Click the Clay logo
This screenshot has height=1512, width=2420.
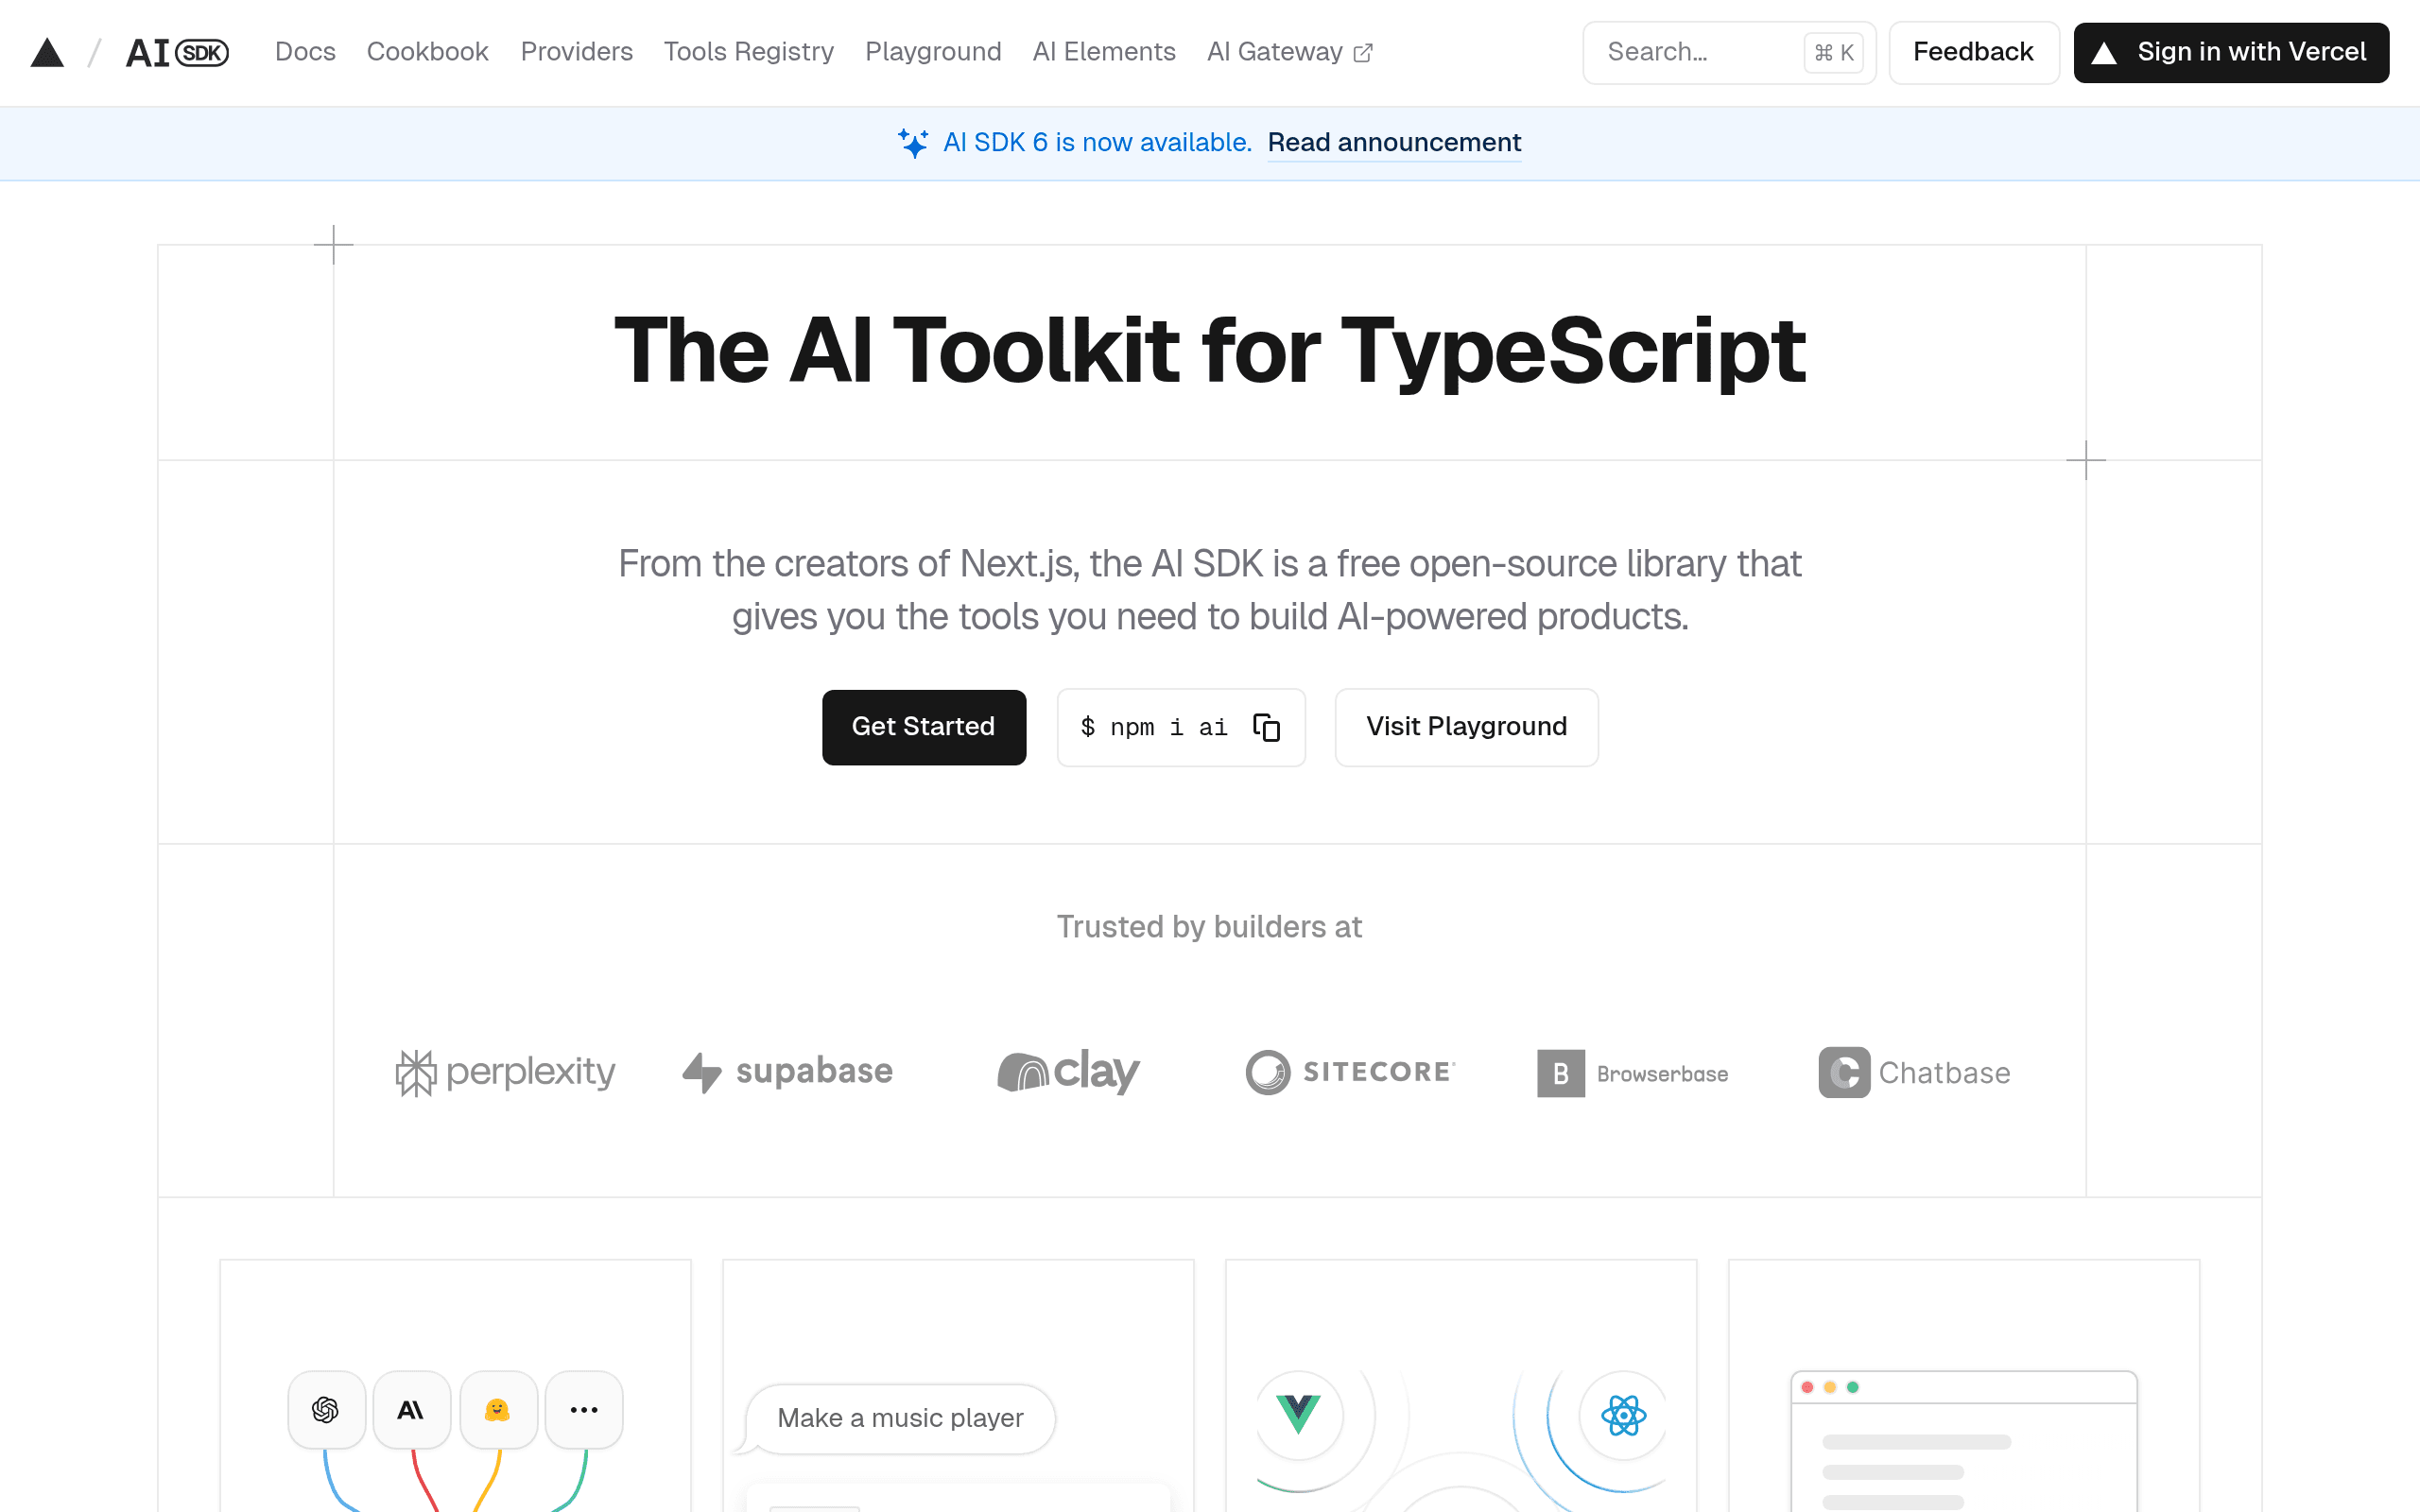pos(1068,1072)
